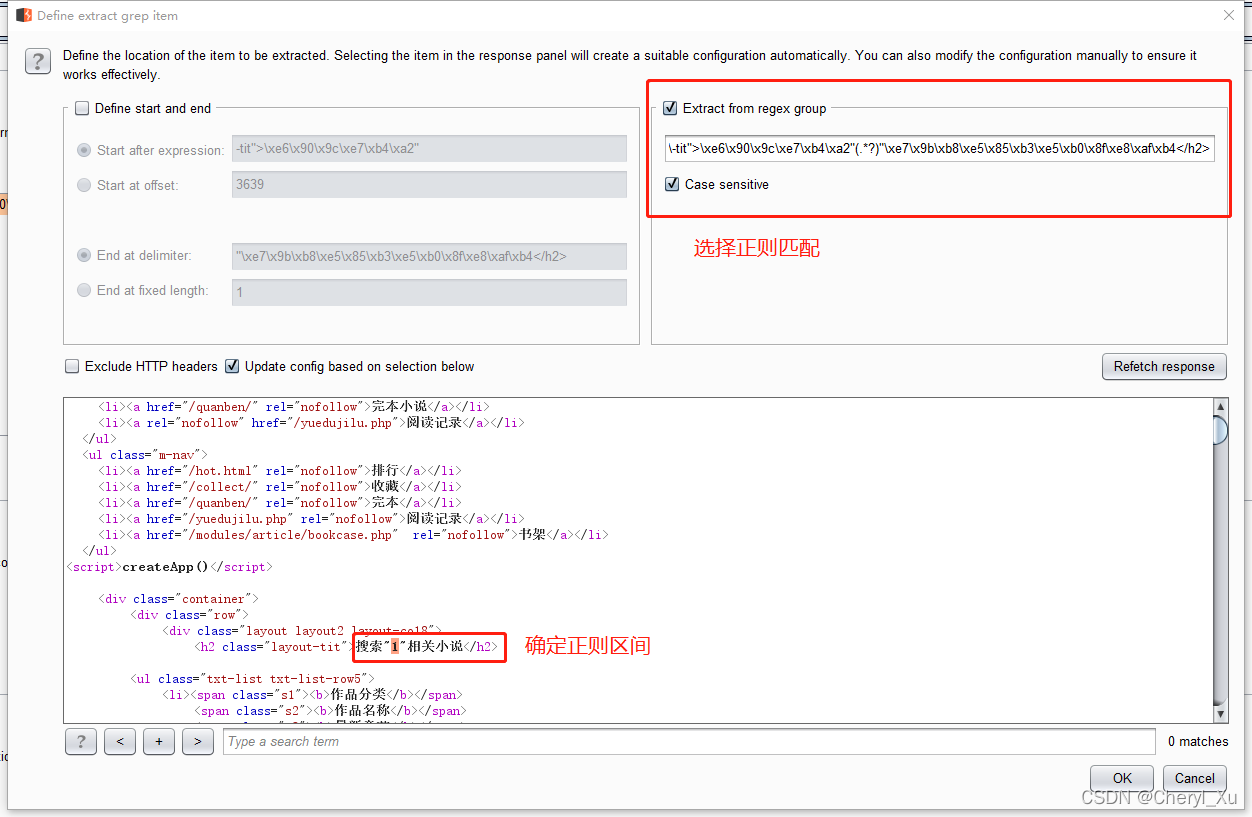Click the End at delimiter text field
The image size is (1252, 817).
click(x=429, y=256)
